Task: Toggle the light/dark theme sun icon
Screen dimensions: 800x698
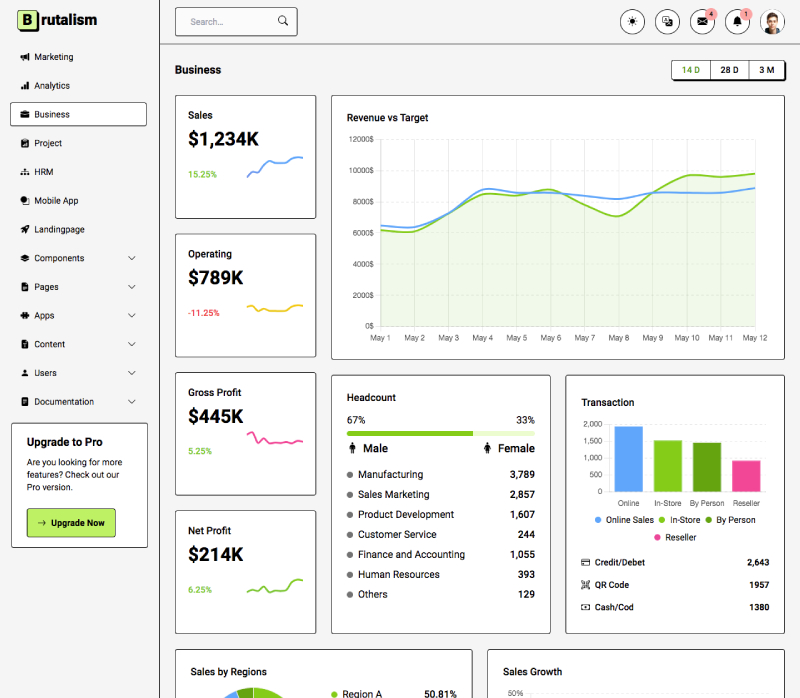Action: [632, 22]
